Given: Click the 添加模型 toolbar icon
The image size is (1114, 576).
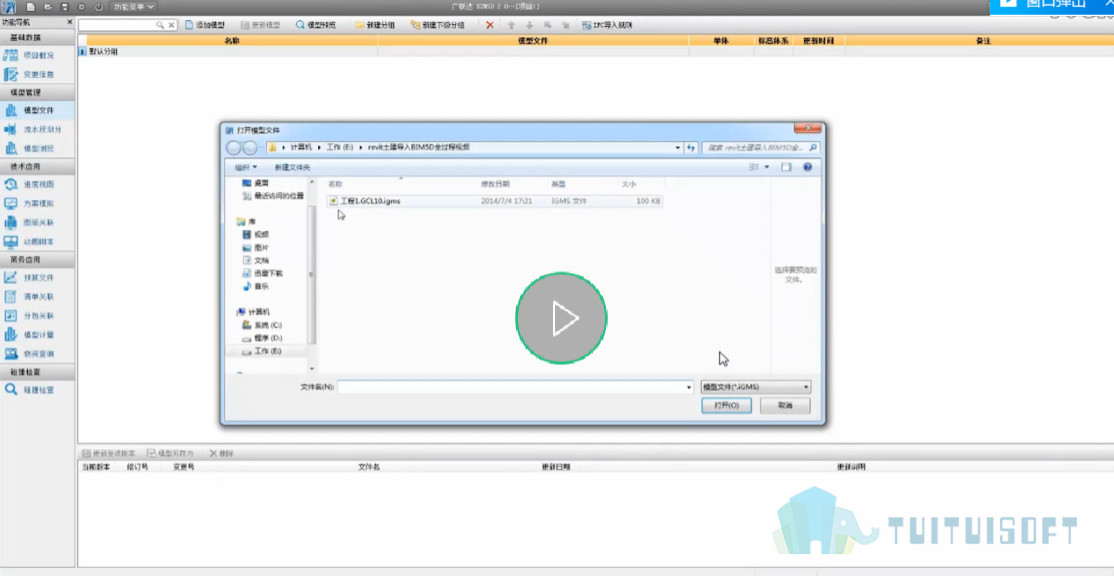Looking at the screenshot, I should pos(205,25).
